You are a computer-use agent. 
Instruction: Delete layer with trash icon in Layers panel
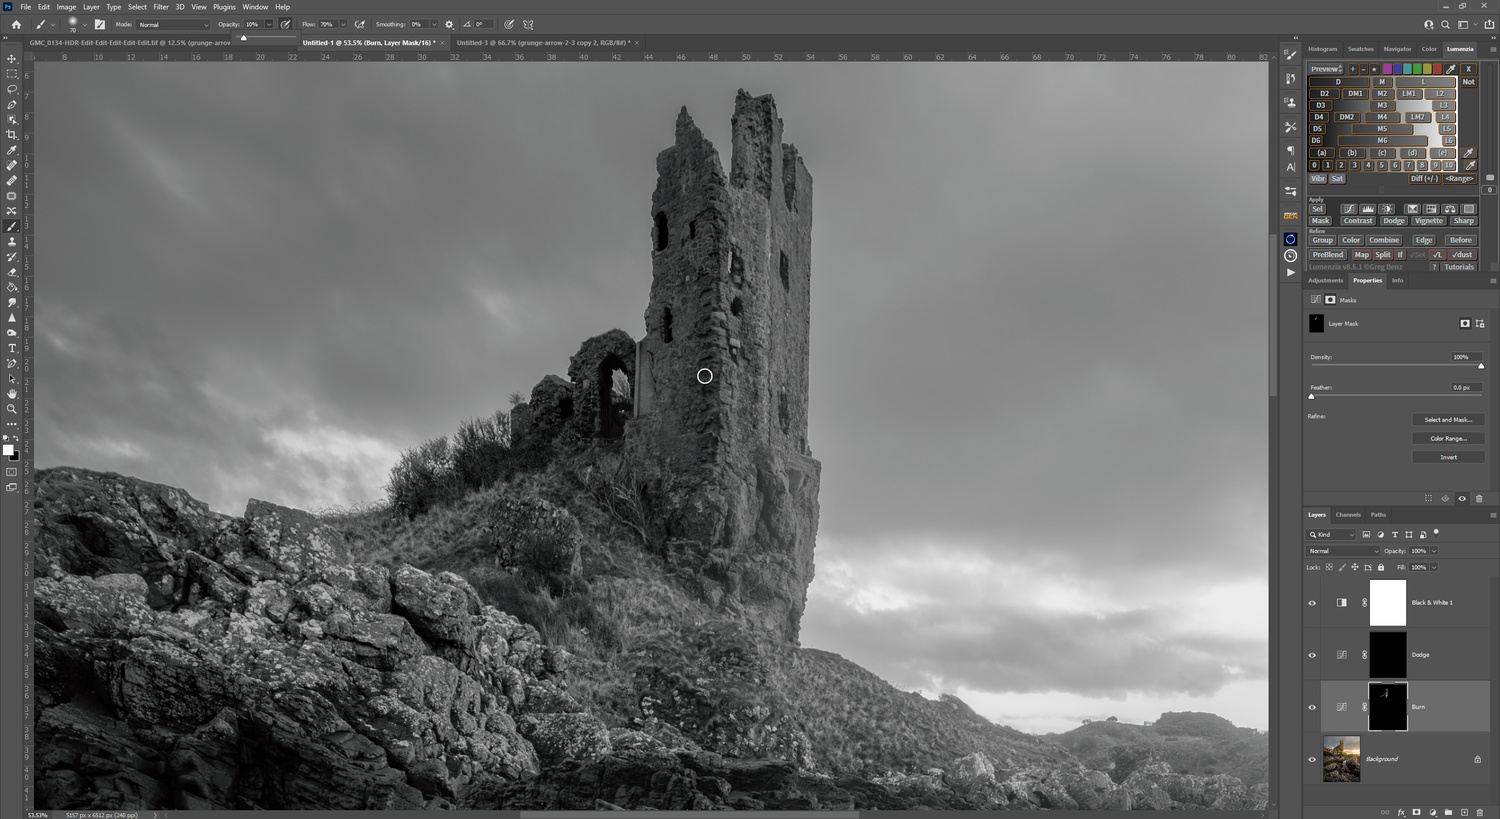(x=1479, y=812)
